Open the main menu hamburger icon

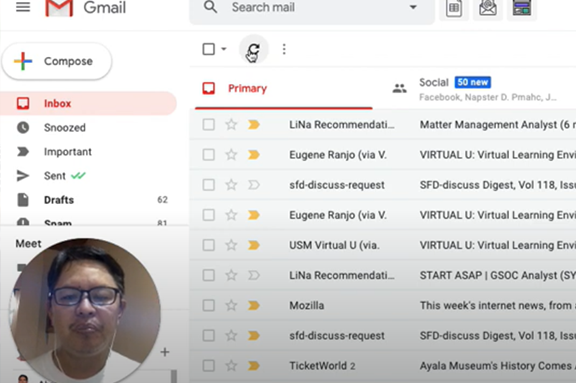pos(23,7)
